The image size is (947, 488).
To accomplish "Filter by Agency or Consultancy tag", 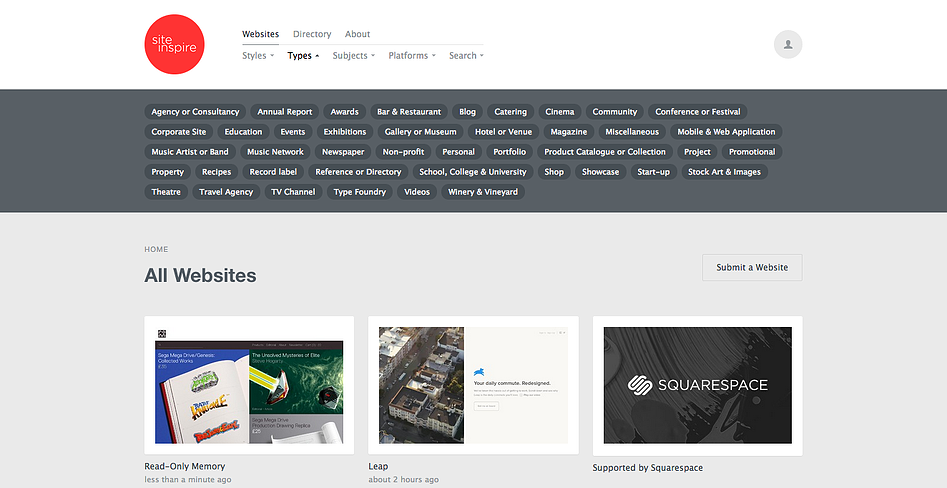I will click(195, 112).
